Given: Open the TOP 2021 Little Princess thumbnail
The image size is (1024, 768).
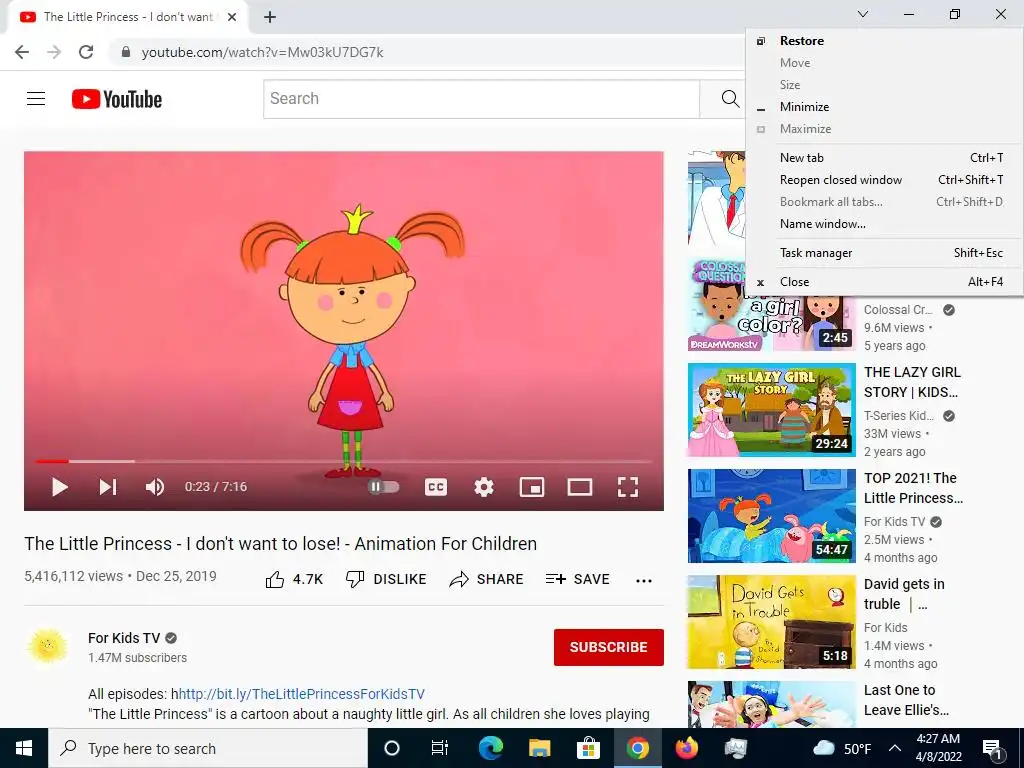Looking at the screenshot, I should pos(771,516).
